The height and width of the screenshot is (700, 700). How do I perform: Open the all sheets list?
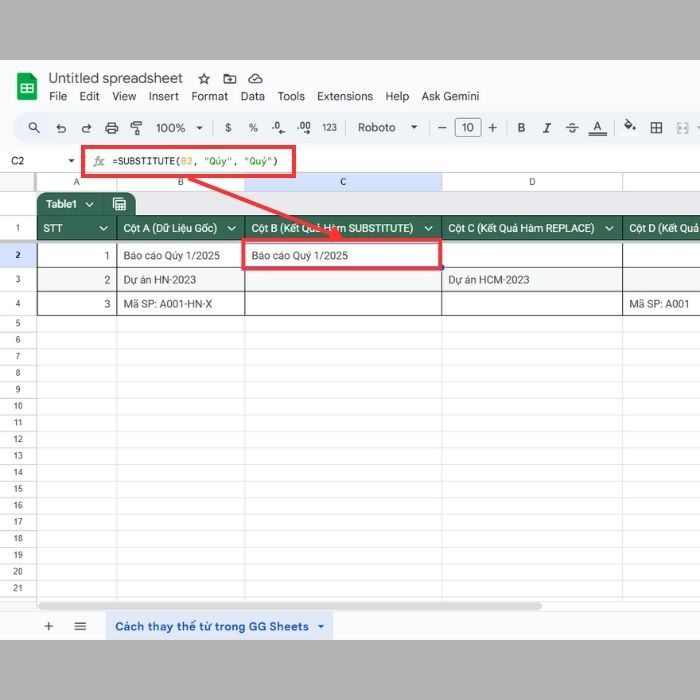coord(80,626)
